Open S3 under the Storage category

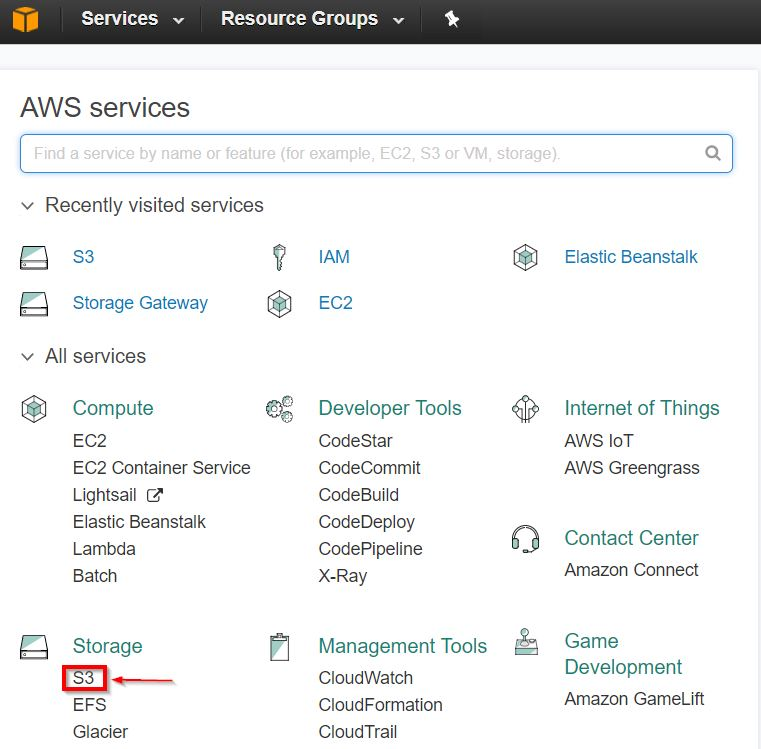83,678
